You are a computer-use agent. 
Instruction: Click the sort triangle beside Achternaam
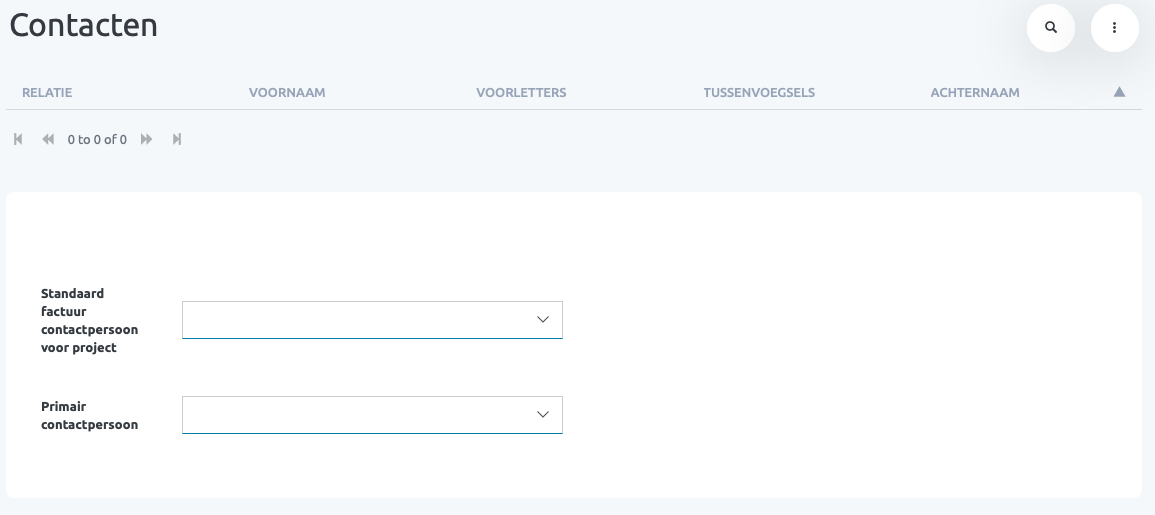click(1119, 92)
